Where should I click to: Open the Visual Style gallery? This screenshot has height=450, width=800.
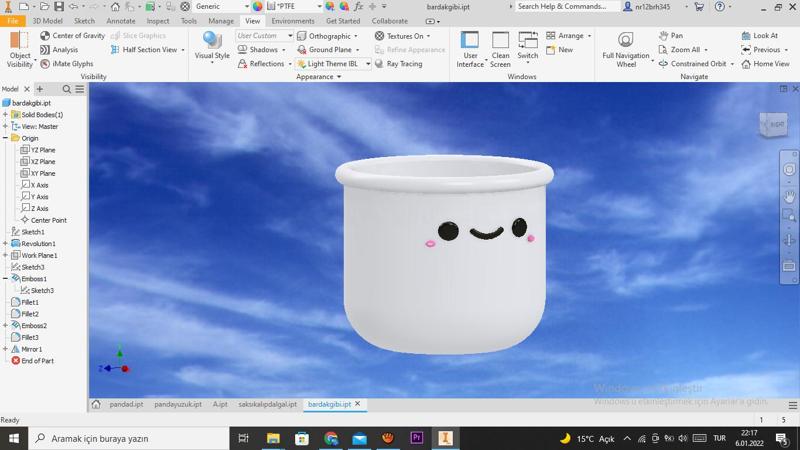point(212,47)
